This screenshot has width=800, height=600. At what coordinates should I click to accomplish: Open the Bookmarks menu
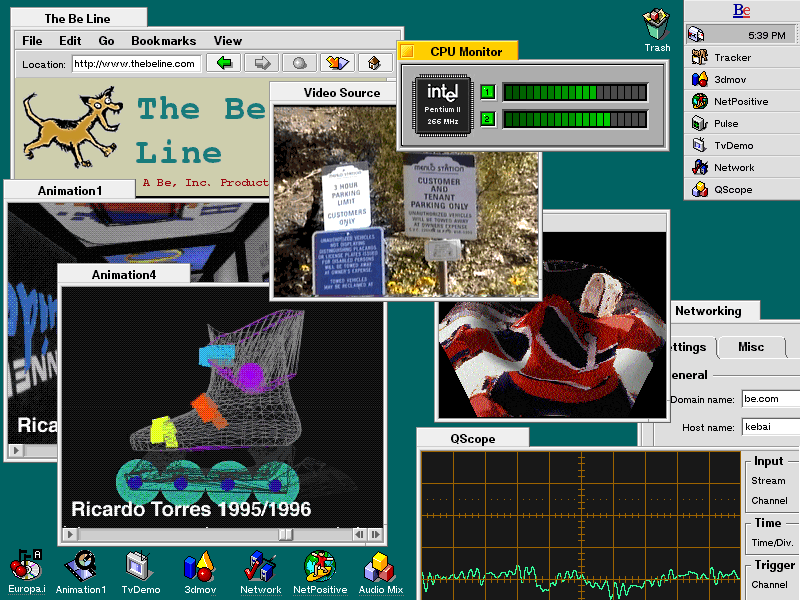click(164, 41)
